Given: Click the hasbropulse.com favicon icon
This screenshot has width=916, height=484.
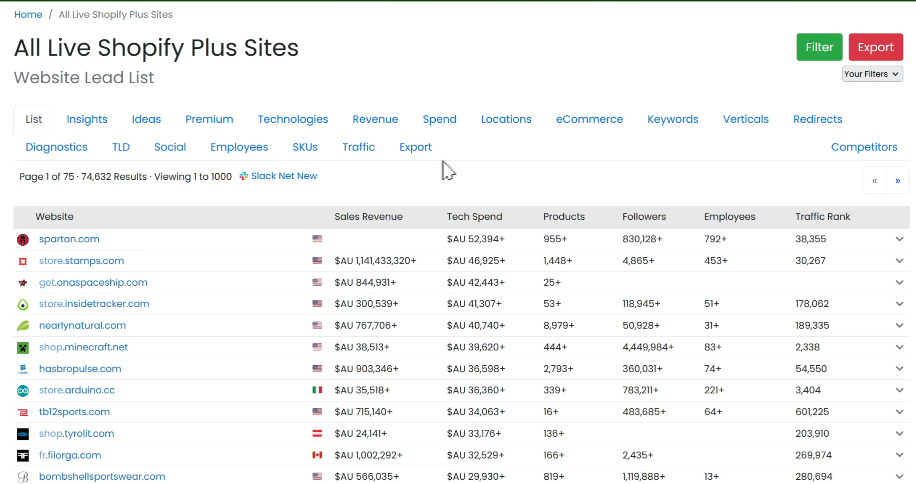Looking at the screenshot, I should click(x=23, y=369).
